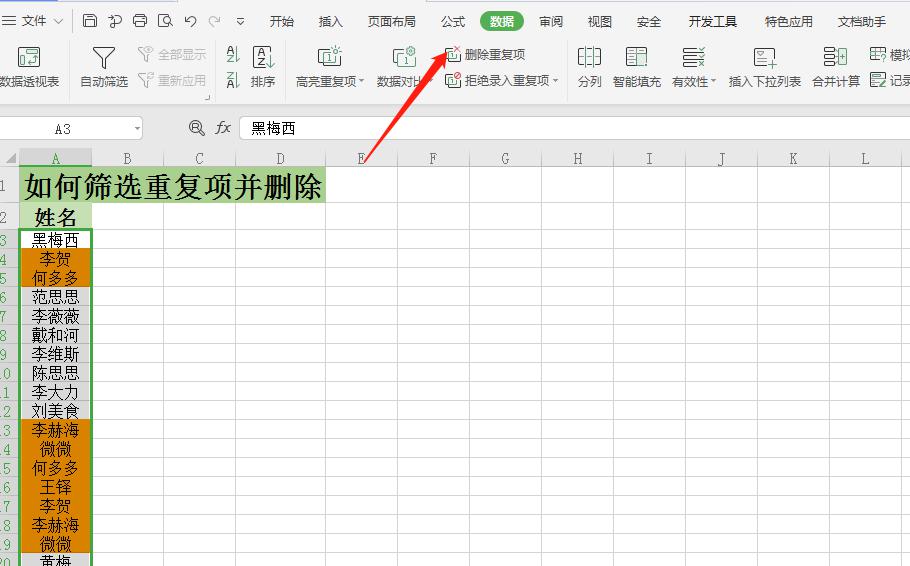This screenshot has width=910, height=566.
Task: Click the fx insert function icon
Action: tap(223, 128)
